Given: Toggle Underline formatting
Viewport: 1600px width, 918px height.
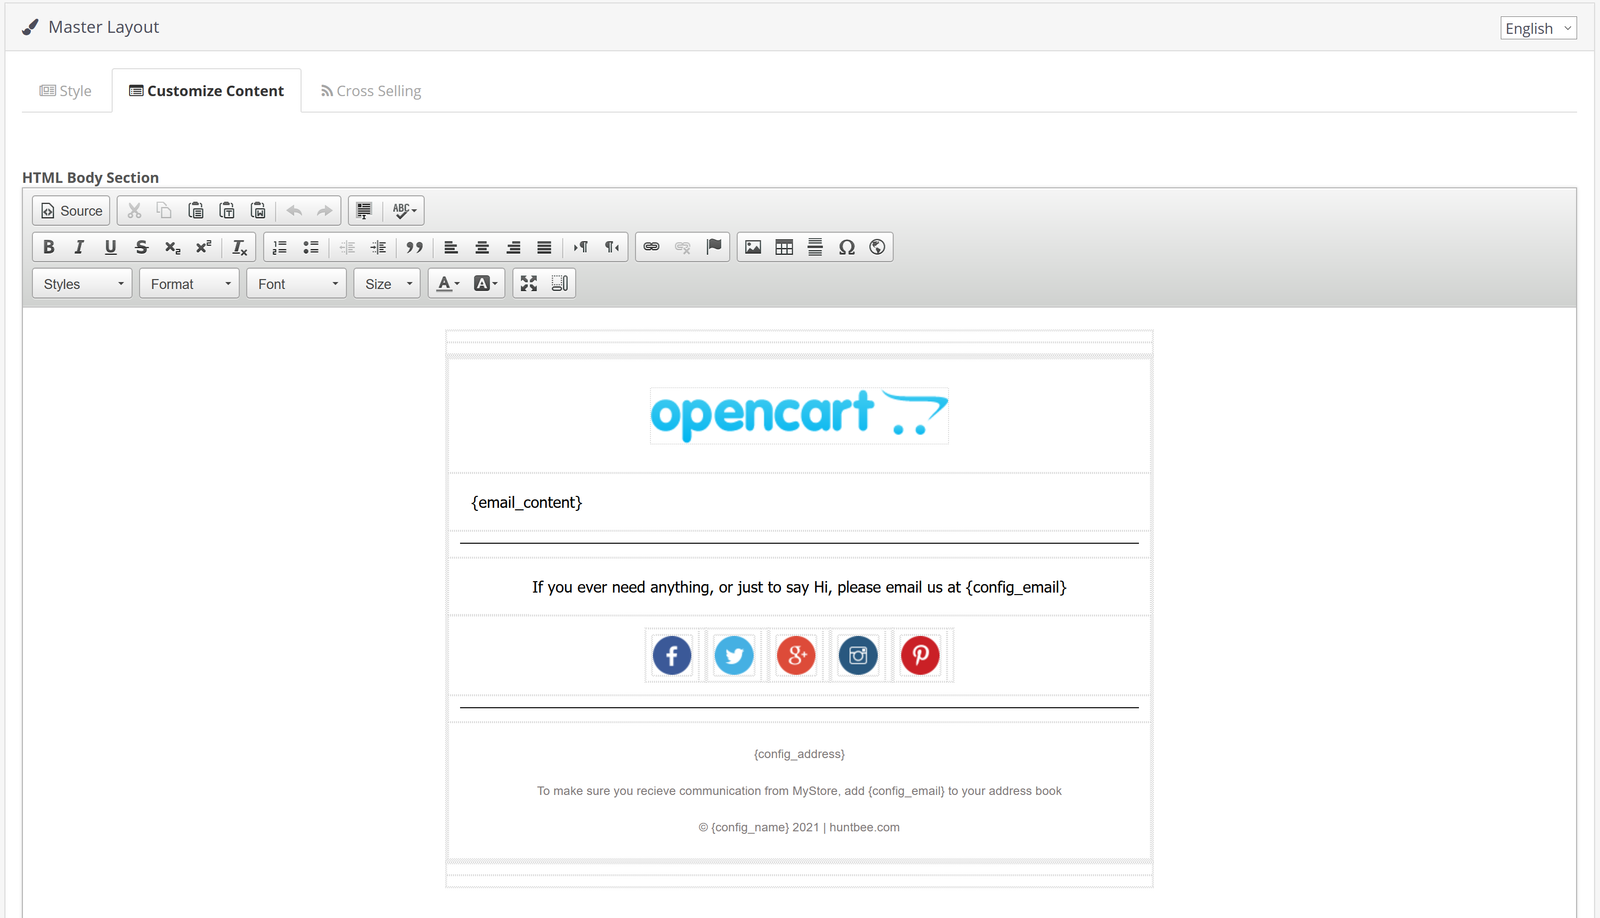Looking at the screenshot, I should [110, 247].
